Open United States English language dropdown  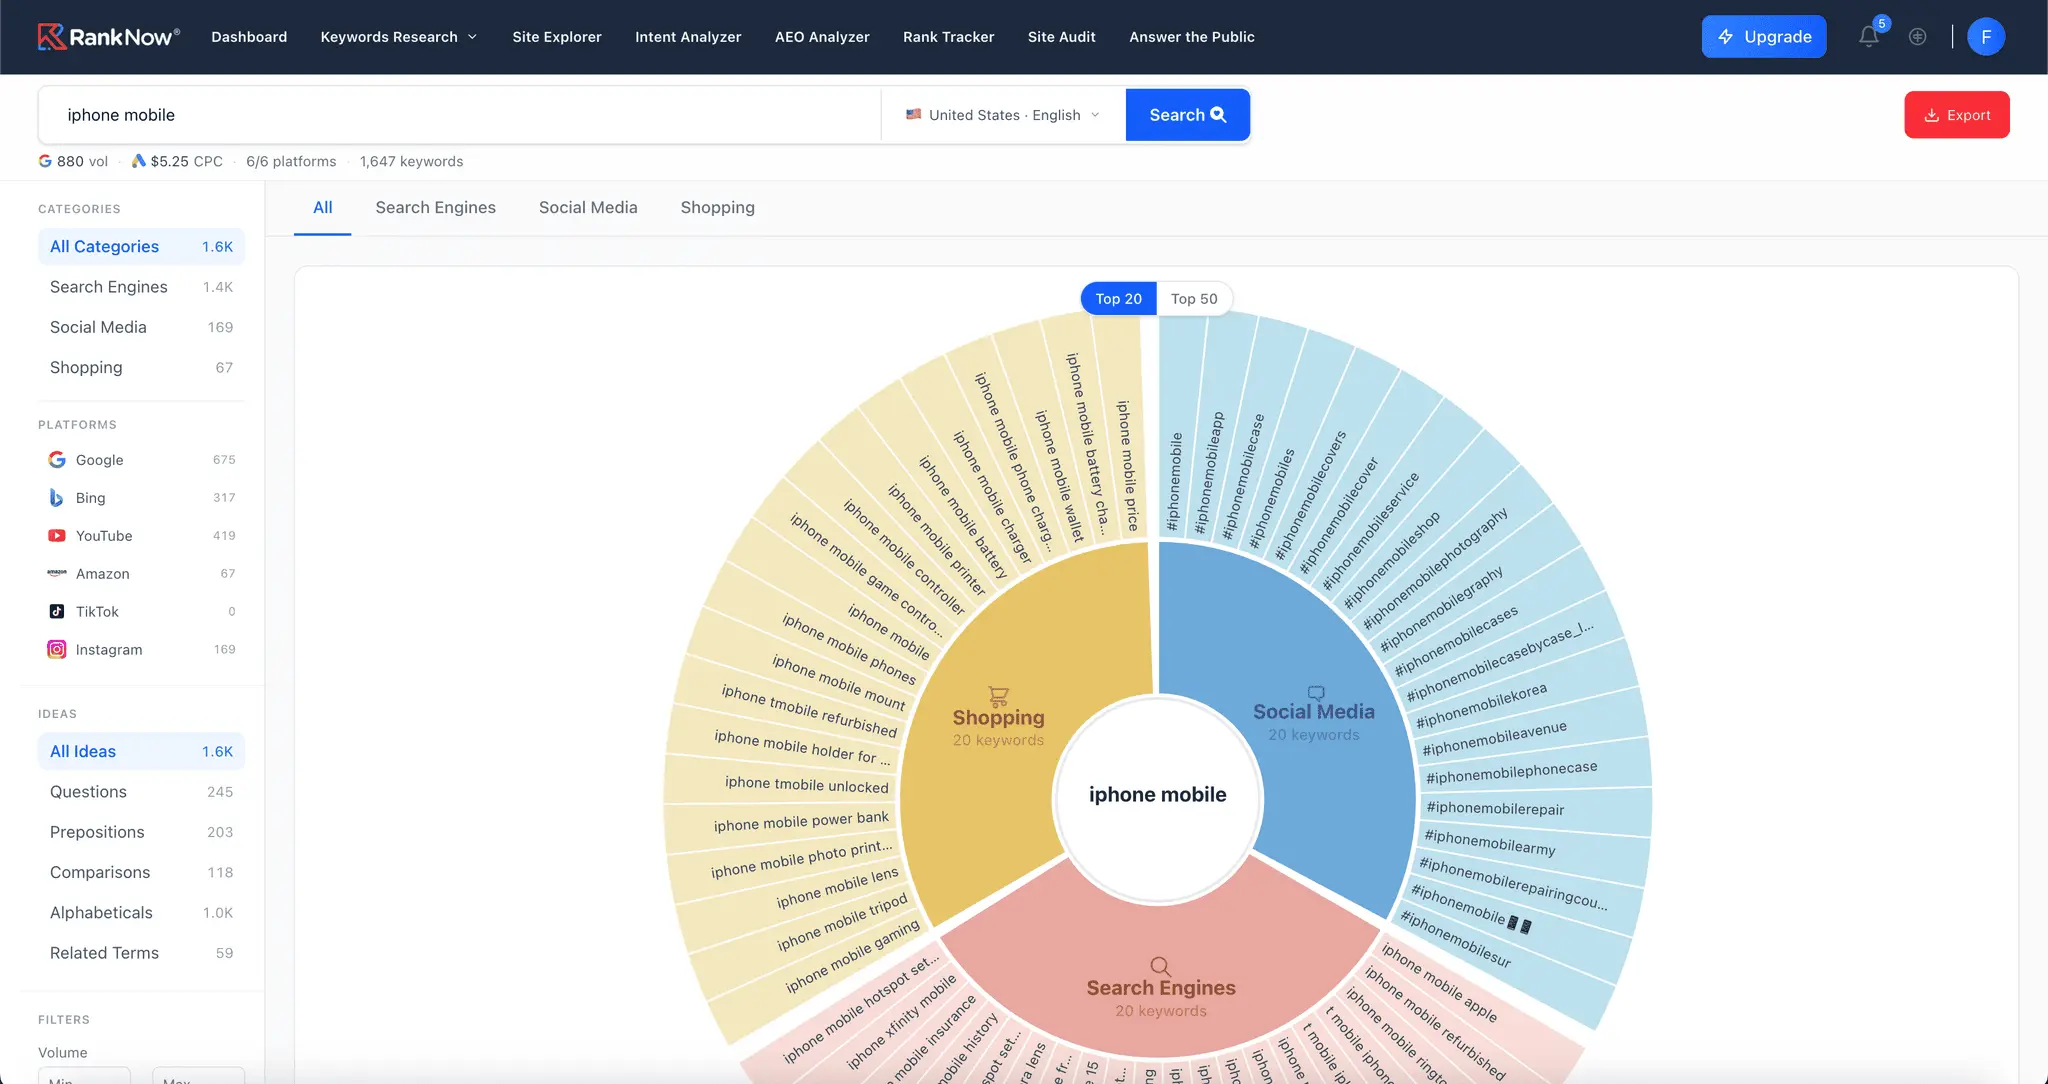pos(1003,115)
